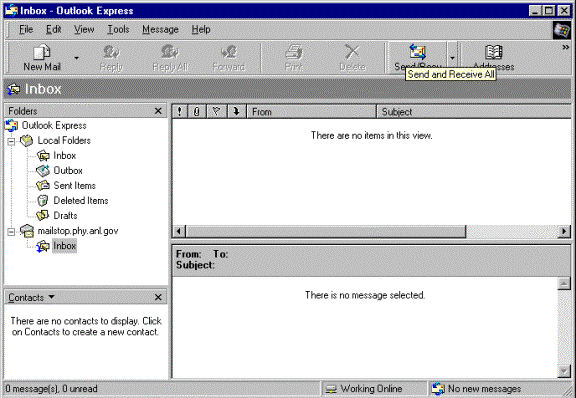Viewport: 576px width, 398px height.
Task: Sort by download-mark arrow column header
Action: (237, 111)
